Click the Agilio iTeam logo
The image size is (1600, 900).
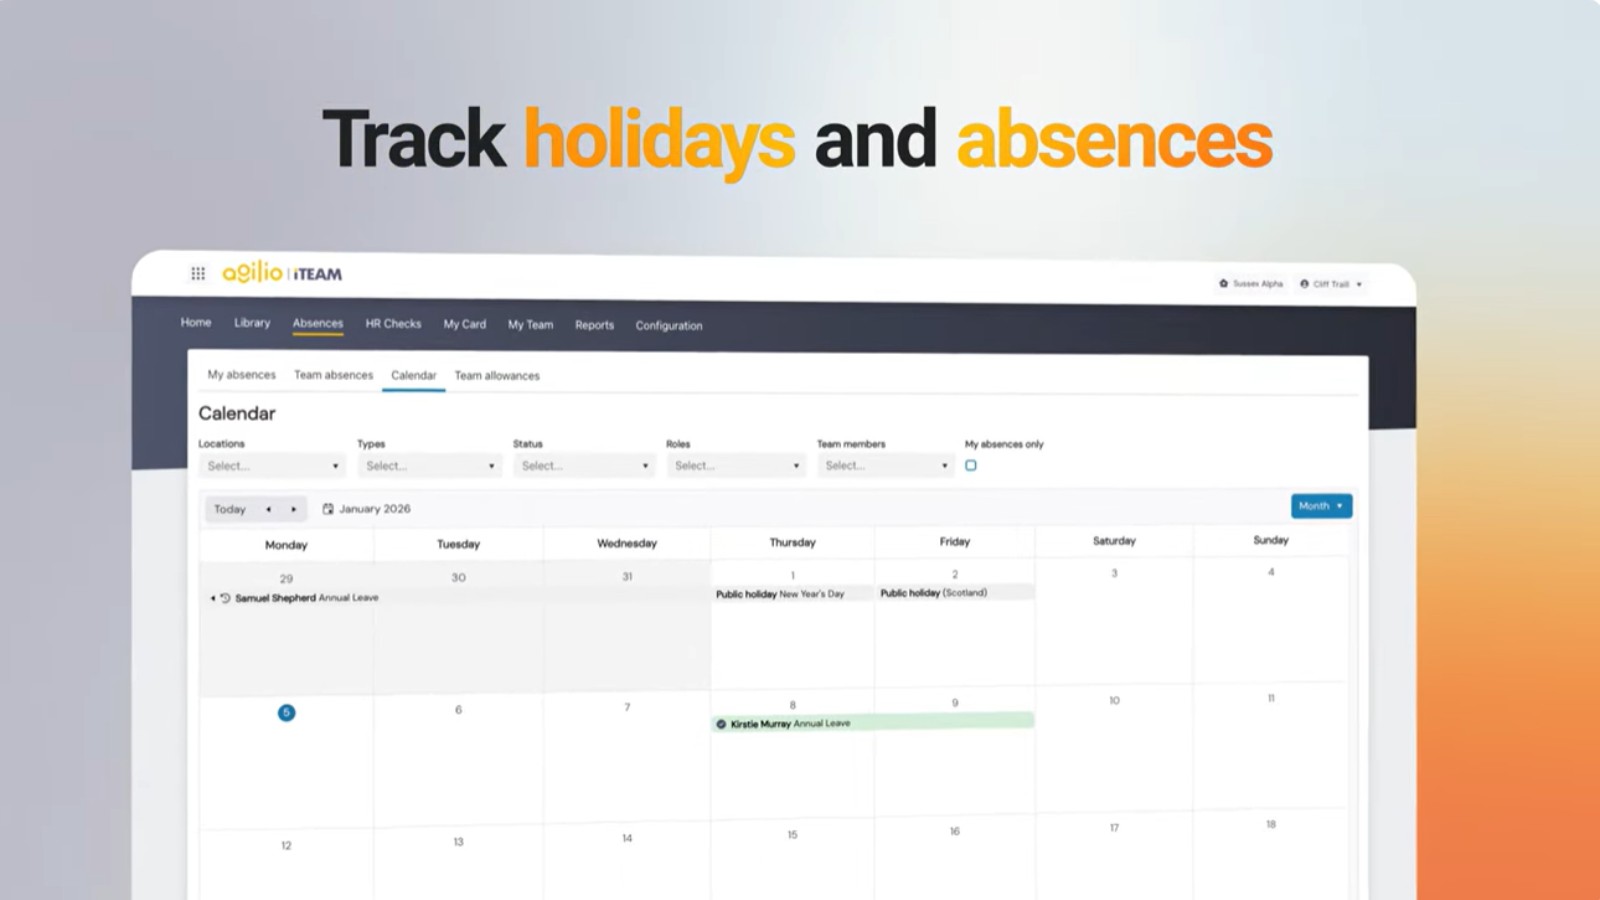(282, 273)
